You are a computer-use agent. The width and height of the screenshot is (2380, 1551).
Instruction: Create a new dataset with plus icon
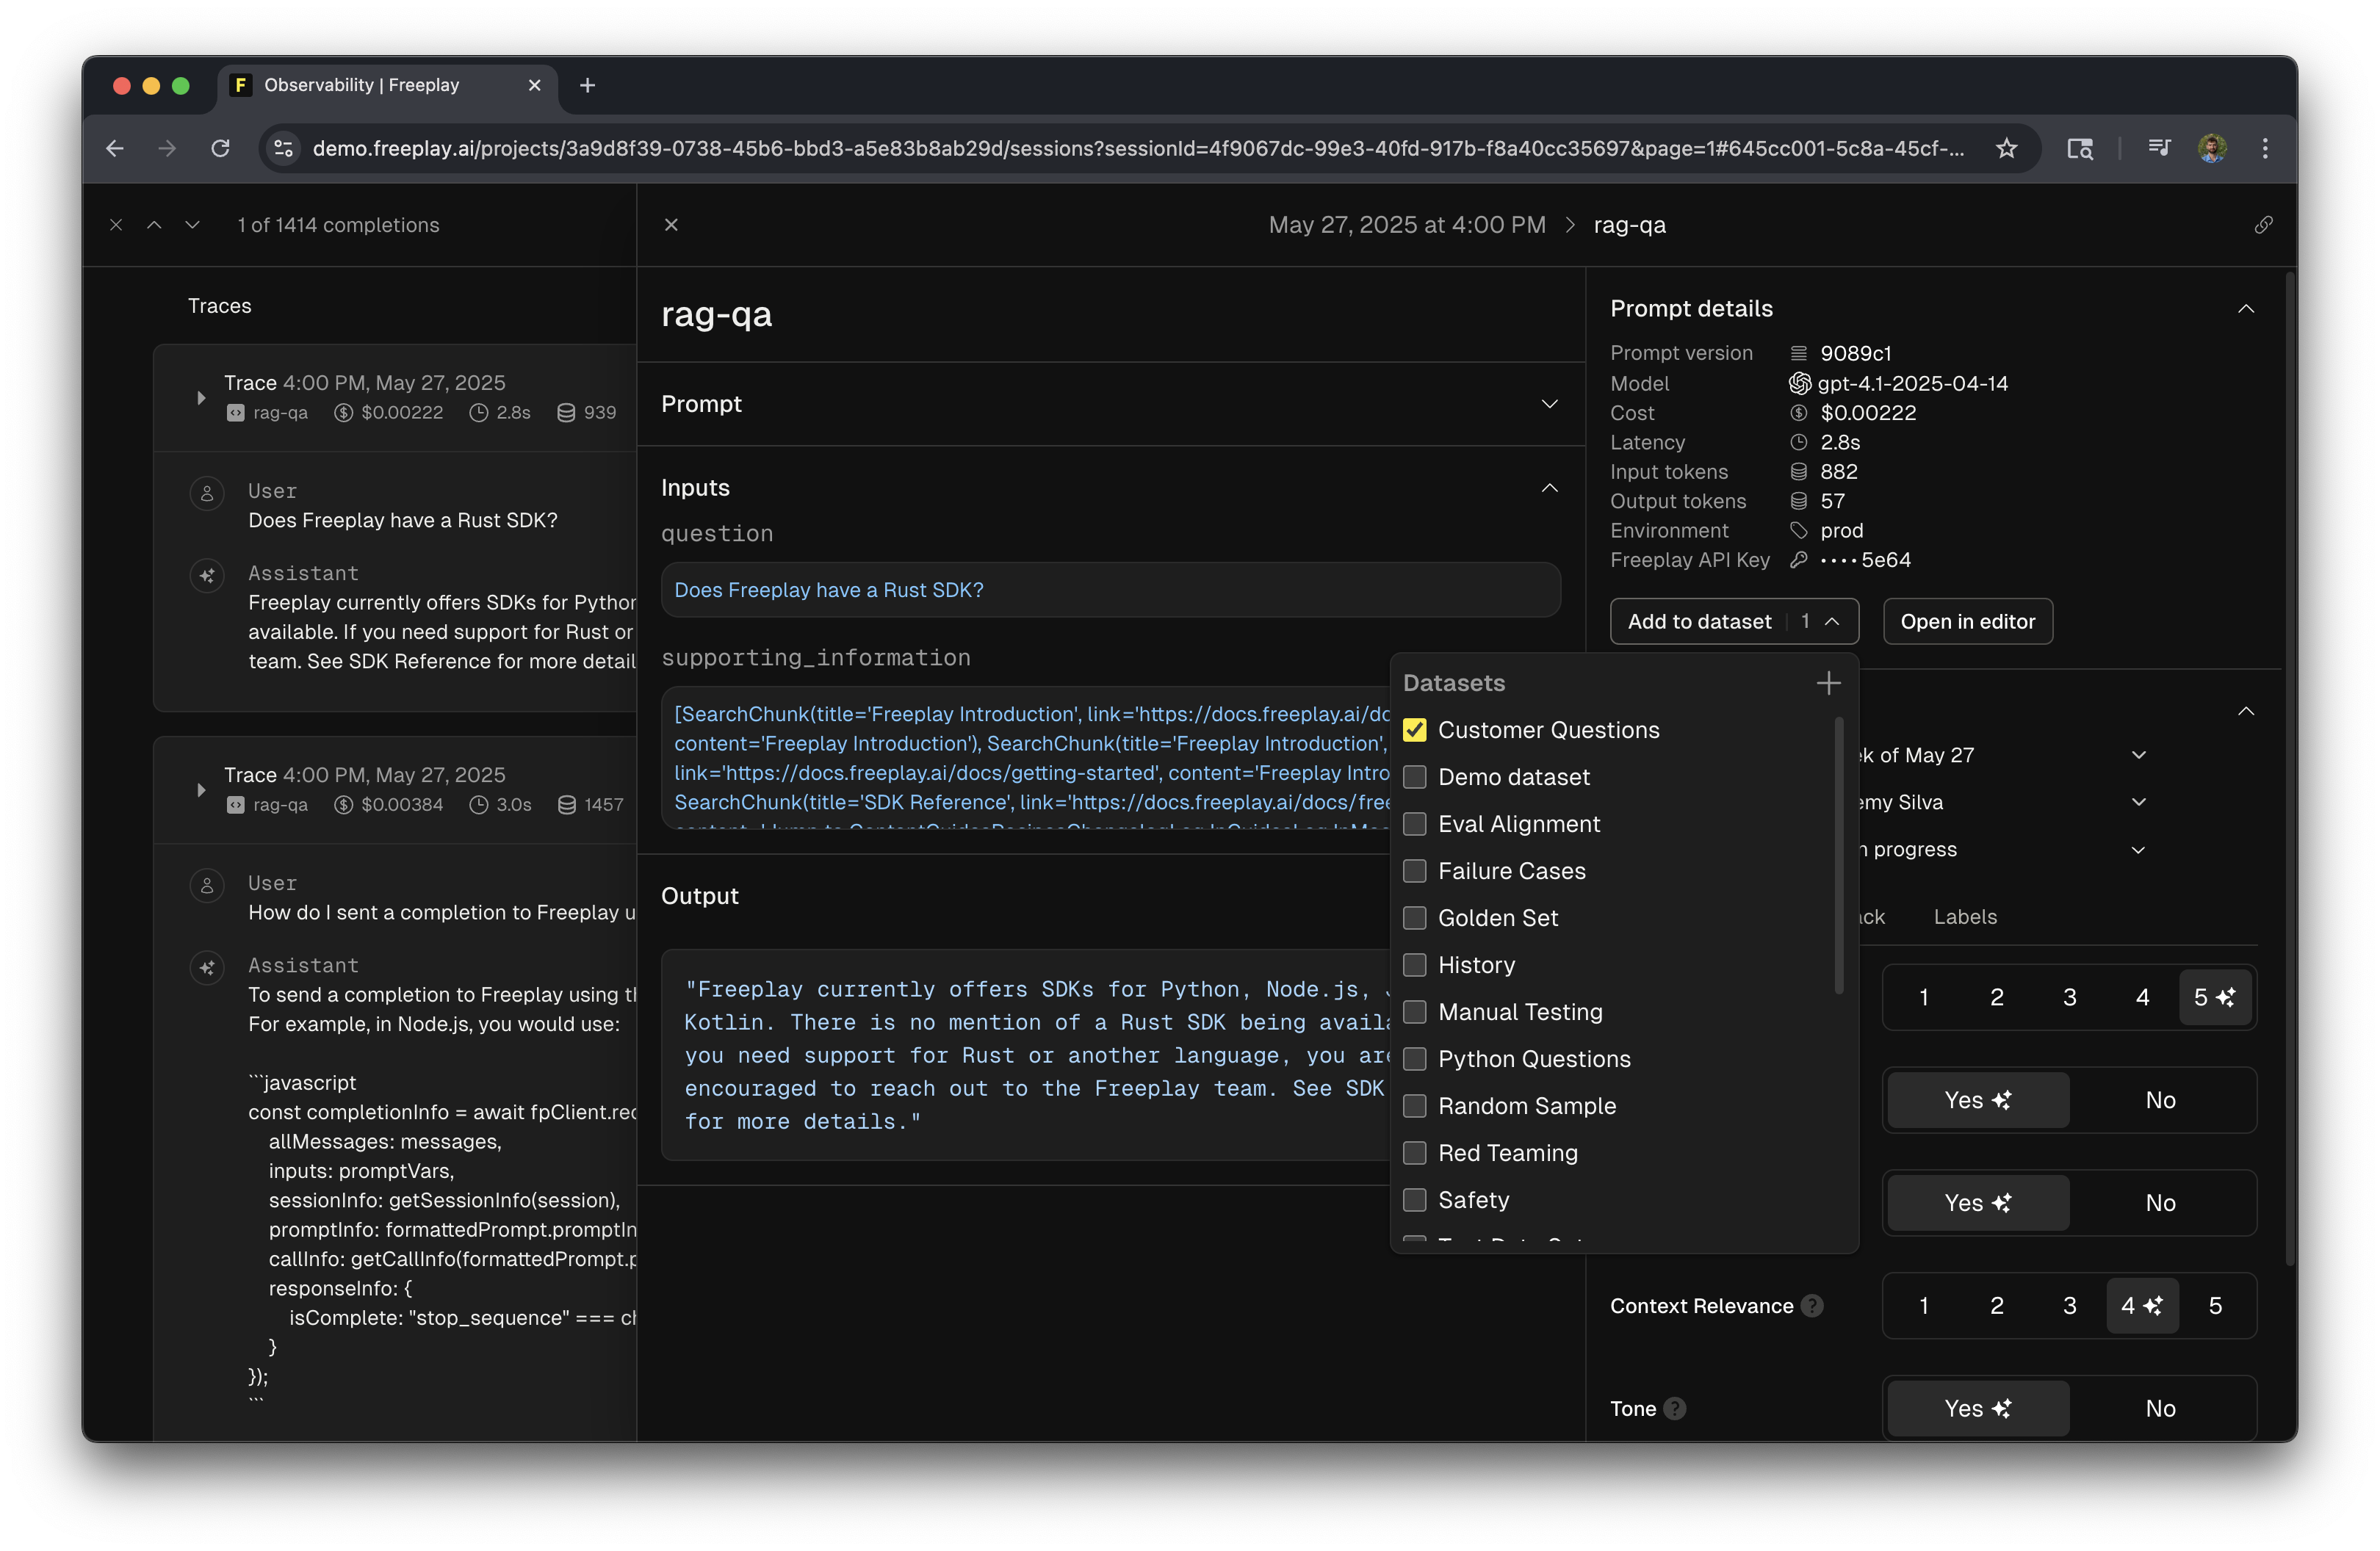[x=1828, y=683]
